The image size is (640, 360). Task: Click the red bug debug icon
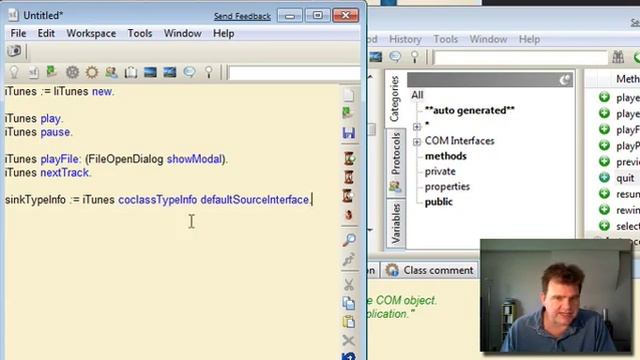[349, 214]
